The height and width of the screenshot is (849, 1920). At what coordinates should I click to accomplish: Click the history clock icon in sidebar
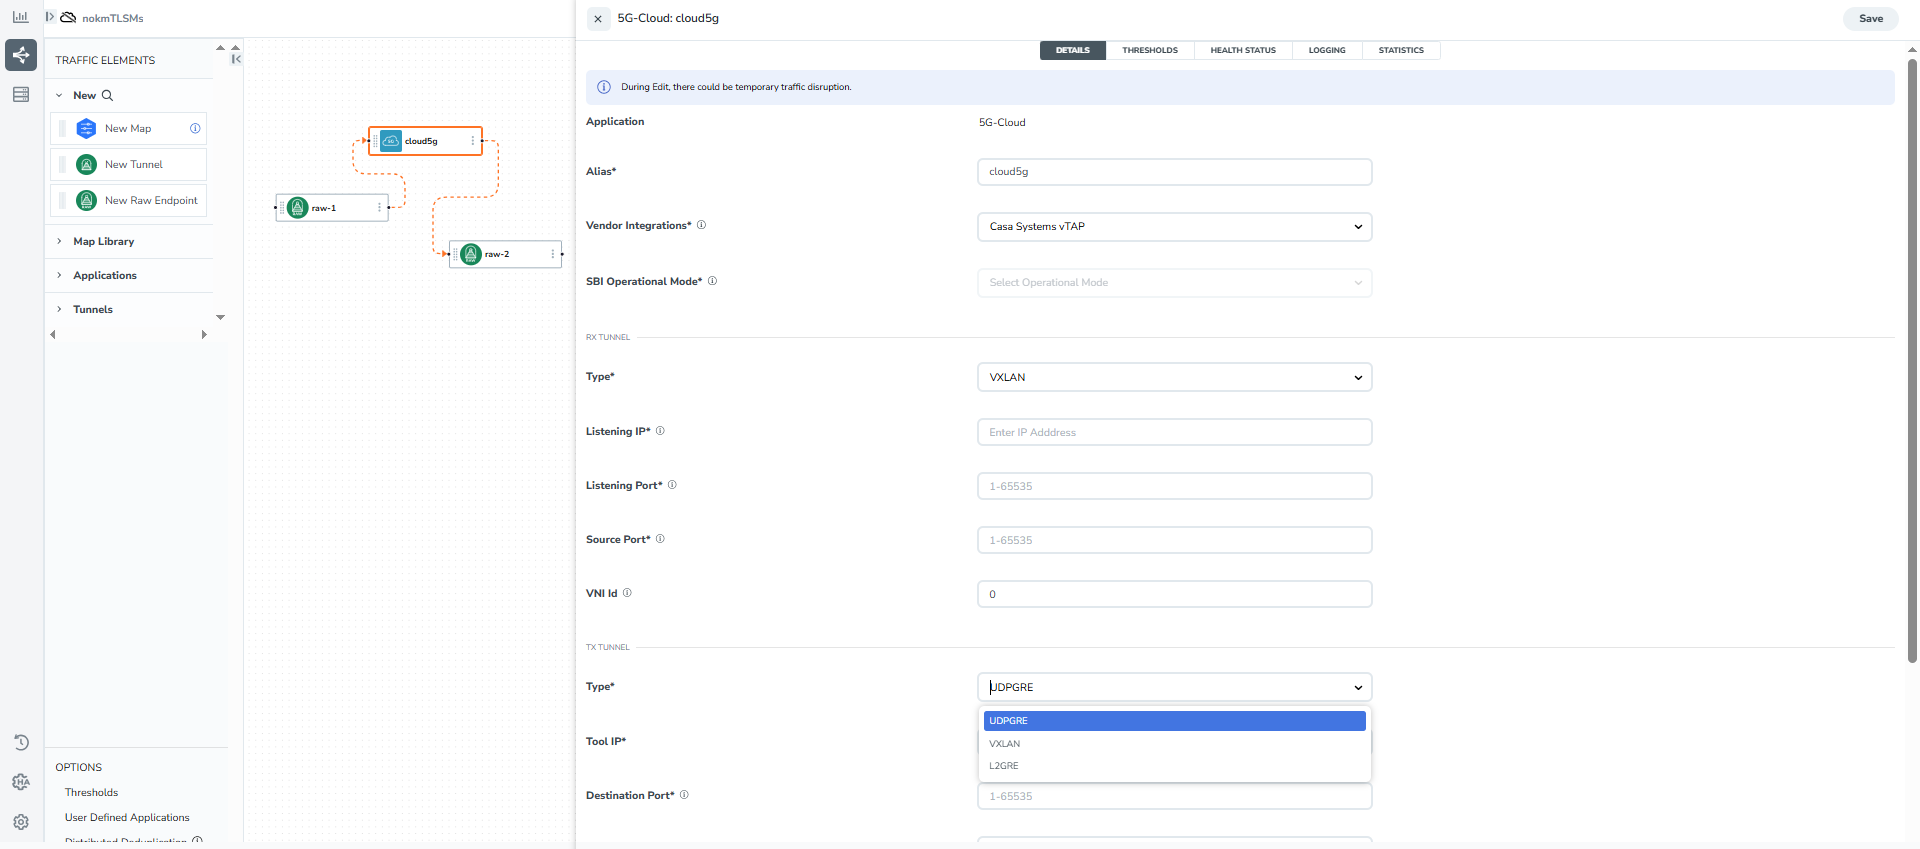21,742
